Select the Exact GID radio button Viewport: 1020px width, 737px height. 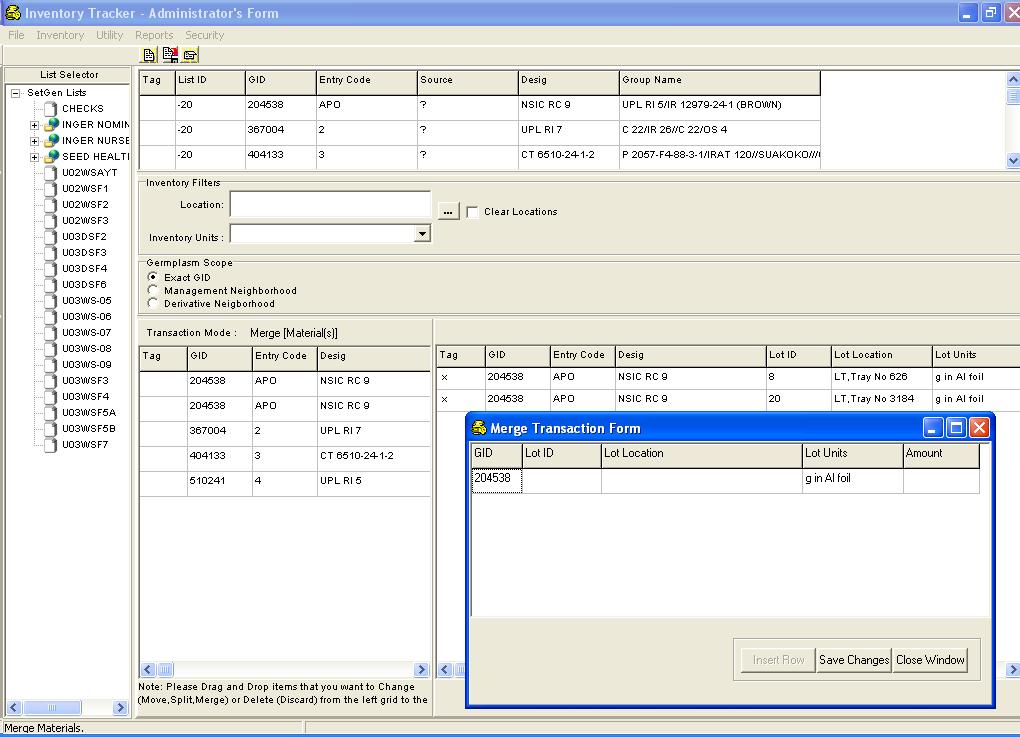point(153,277)
